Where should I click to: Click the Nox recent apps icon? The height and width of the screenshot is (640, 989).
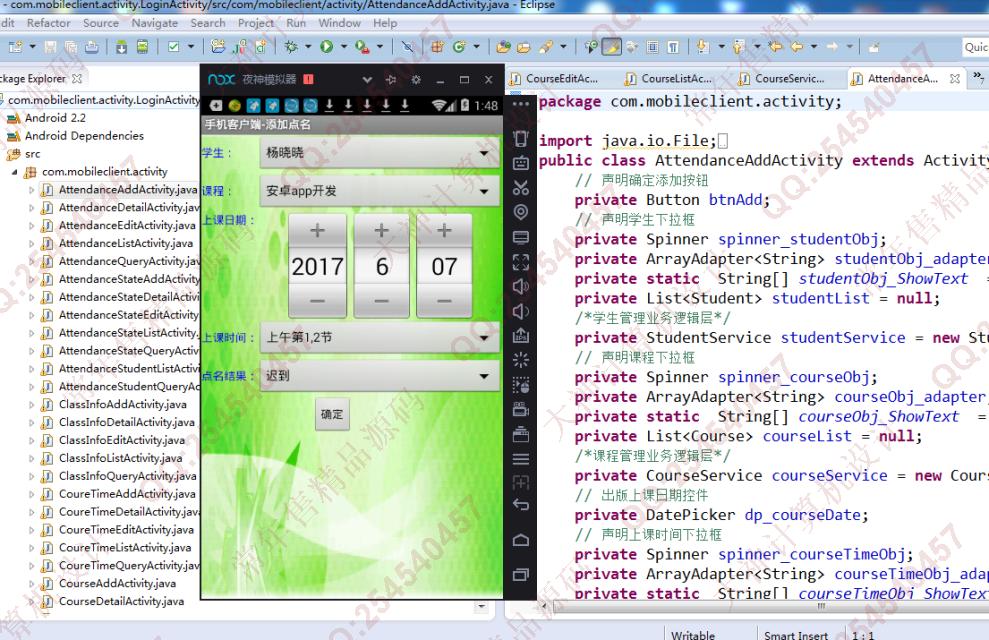[x=520, y=574]
